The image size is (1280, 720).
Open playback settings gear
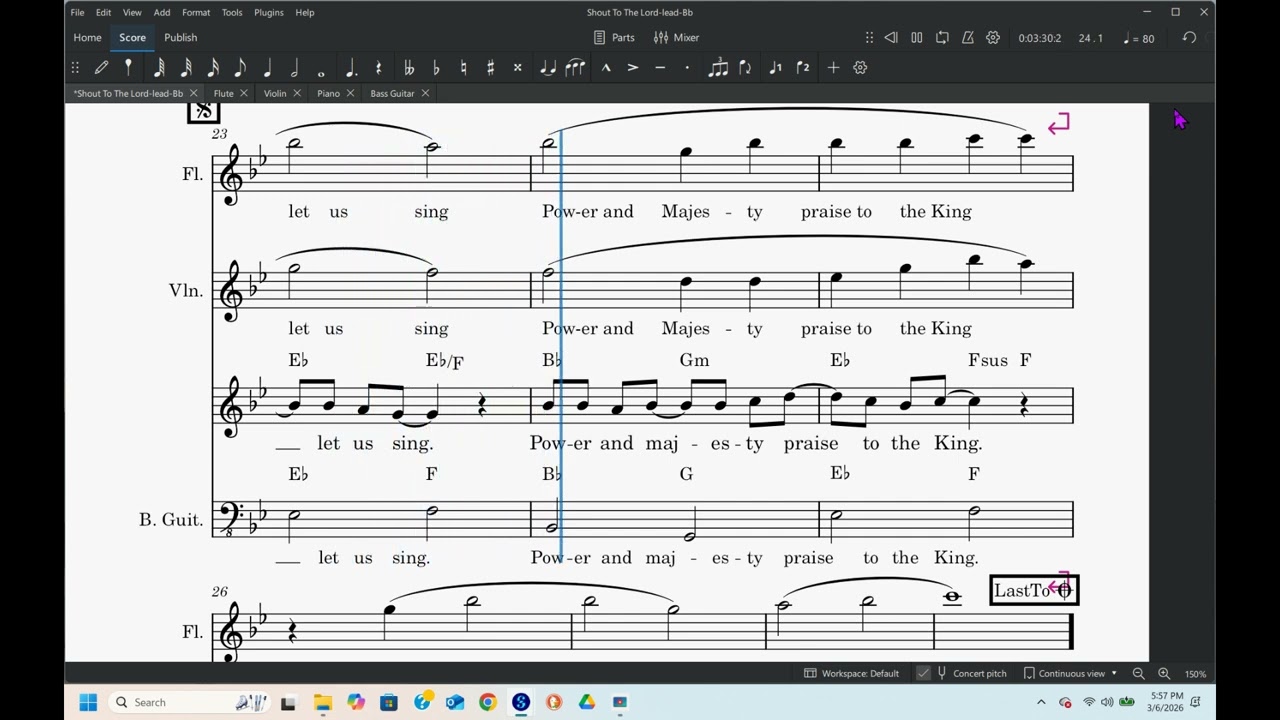pyautogui.click(x=993, y=37)
